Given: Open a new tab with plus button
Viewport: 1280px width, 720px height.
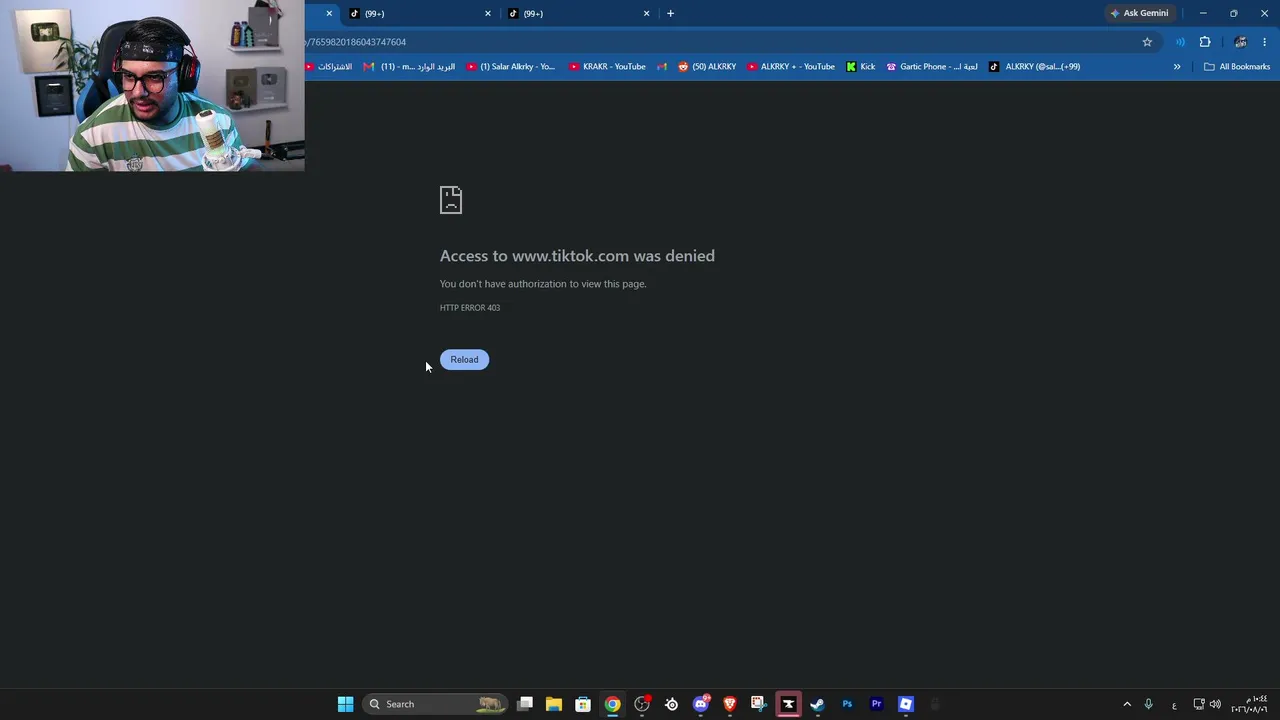Looking at the screenshot, I should [670, 13].
